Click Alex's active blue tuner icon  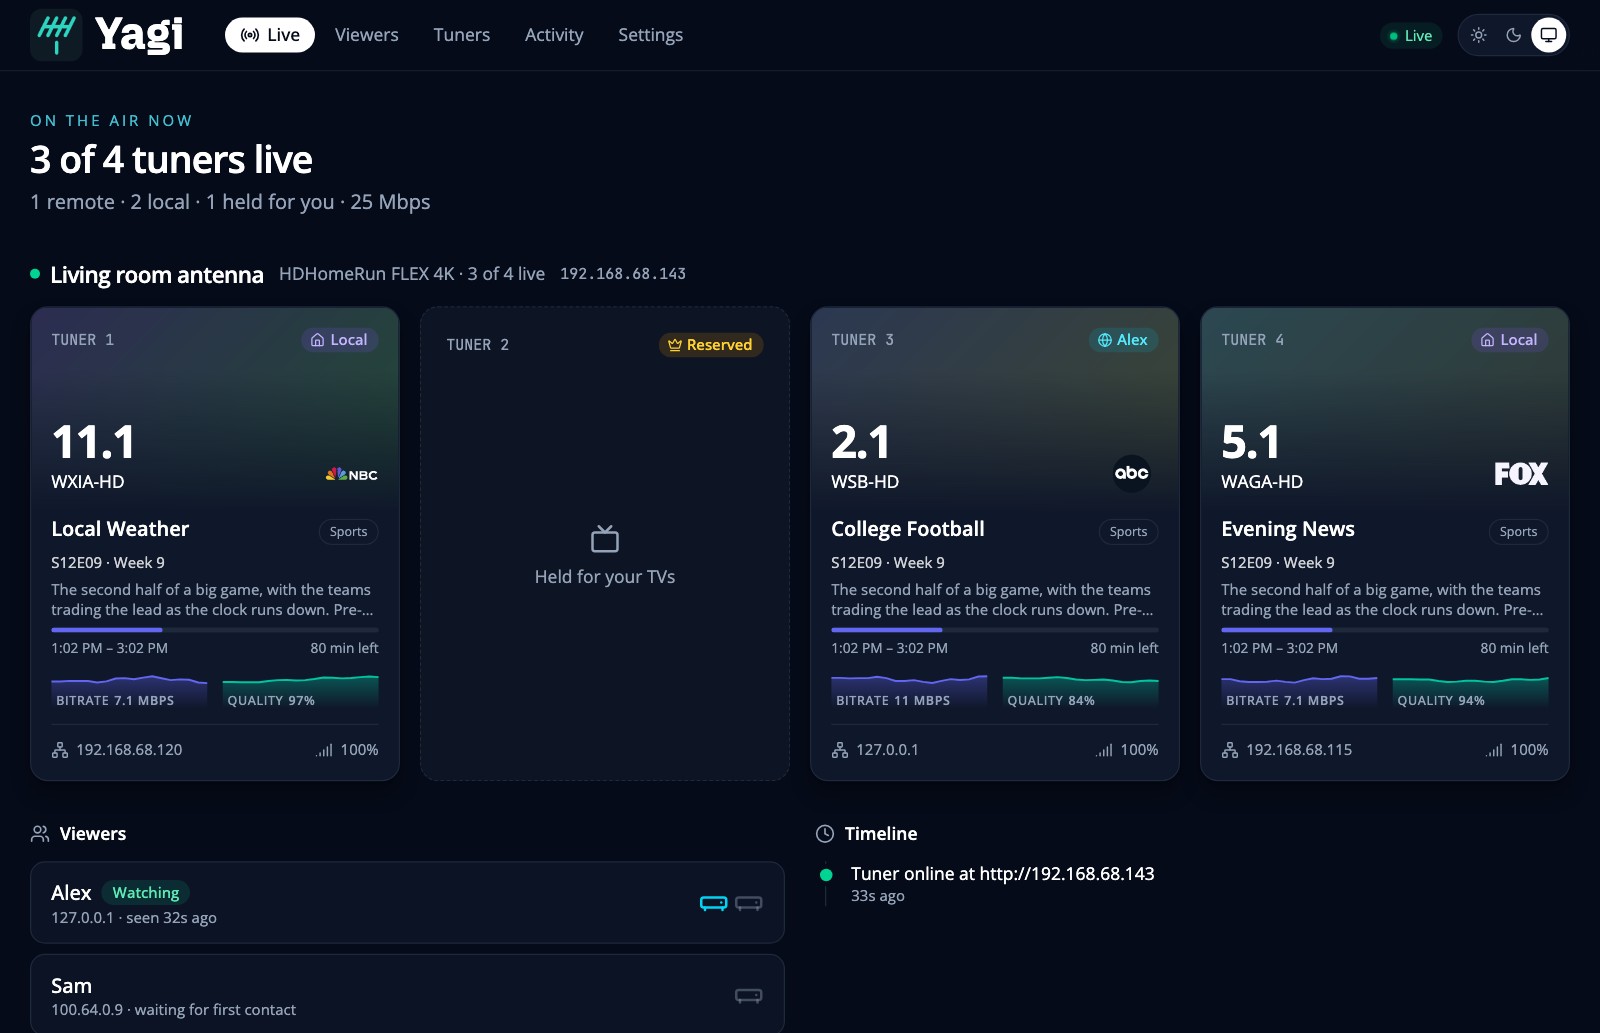point(714,903)
